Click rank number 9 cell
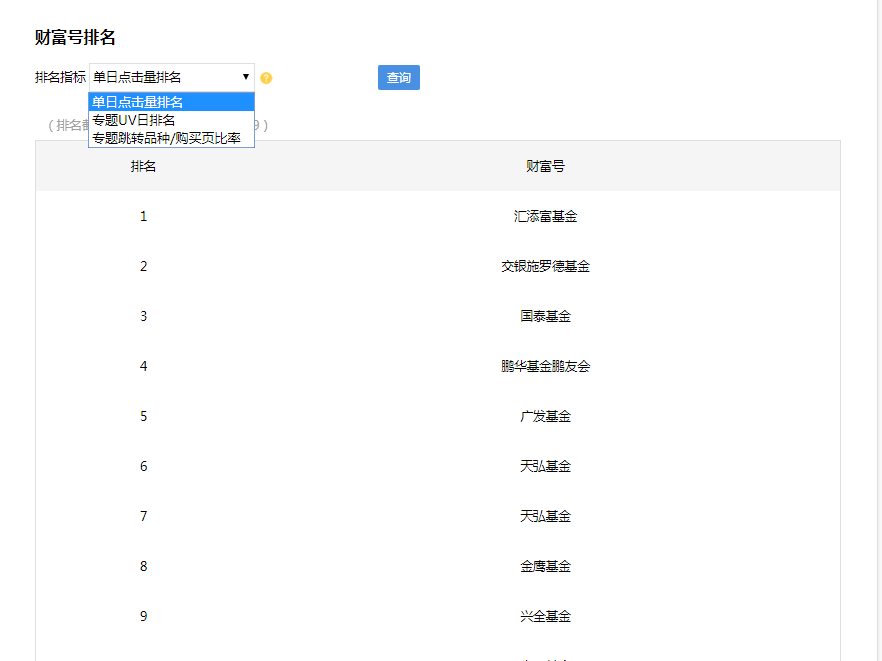The width and height of the screenshot is (882, 661). 143,617
